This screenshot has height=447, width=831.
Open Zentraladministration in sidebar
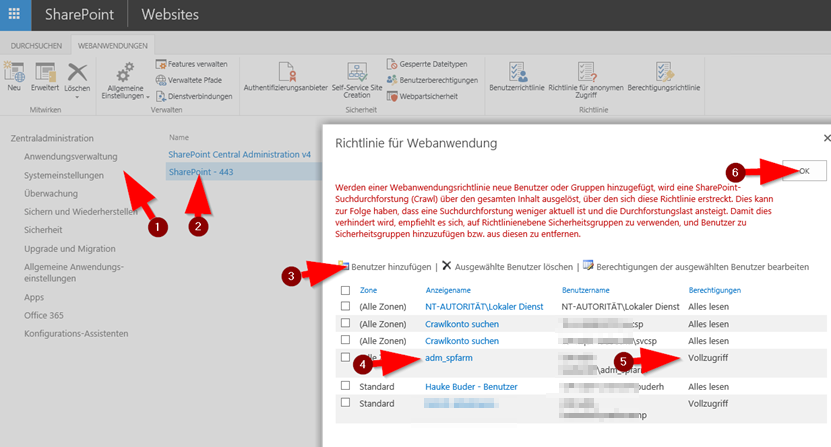52,138
